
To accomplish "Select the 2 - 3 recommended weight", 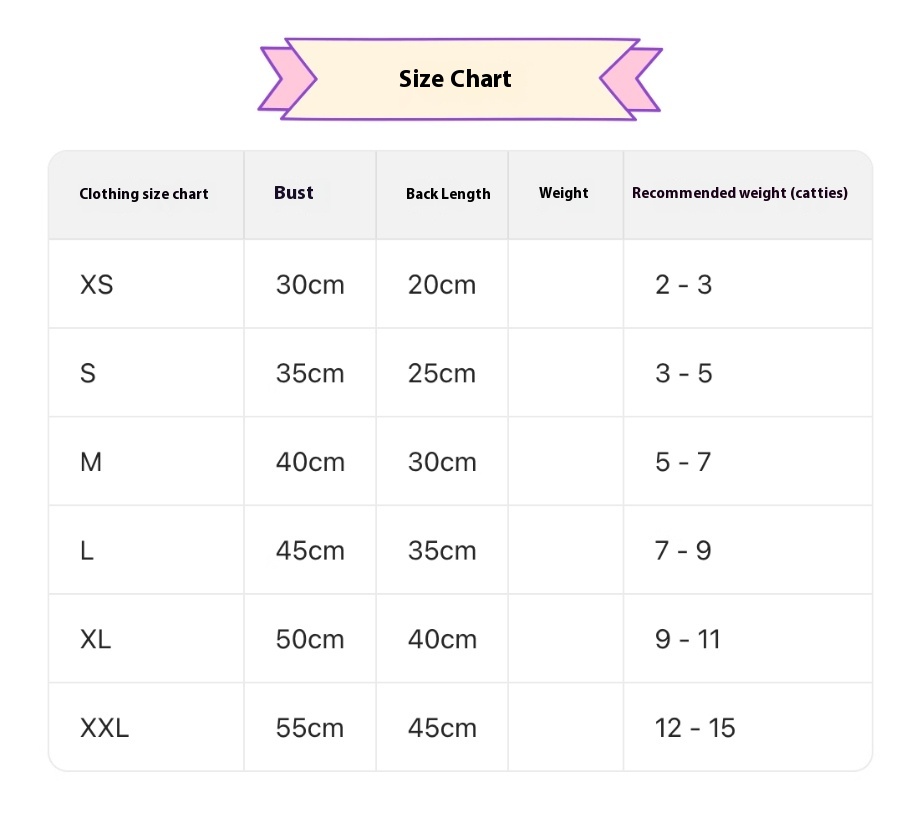I will 684,285.
